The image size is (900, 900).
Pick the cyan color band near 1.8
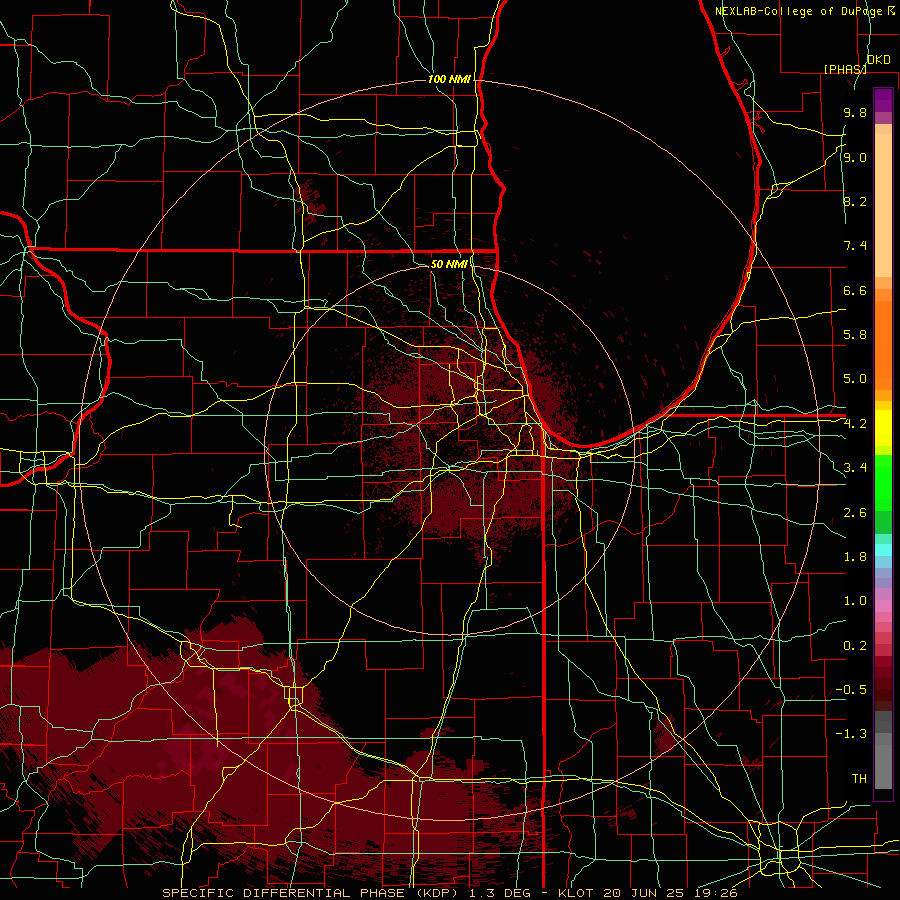tap(883, 550)
